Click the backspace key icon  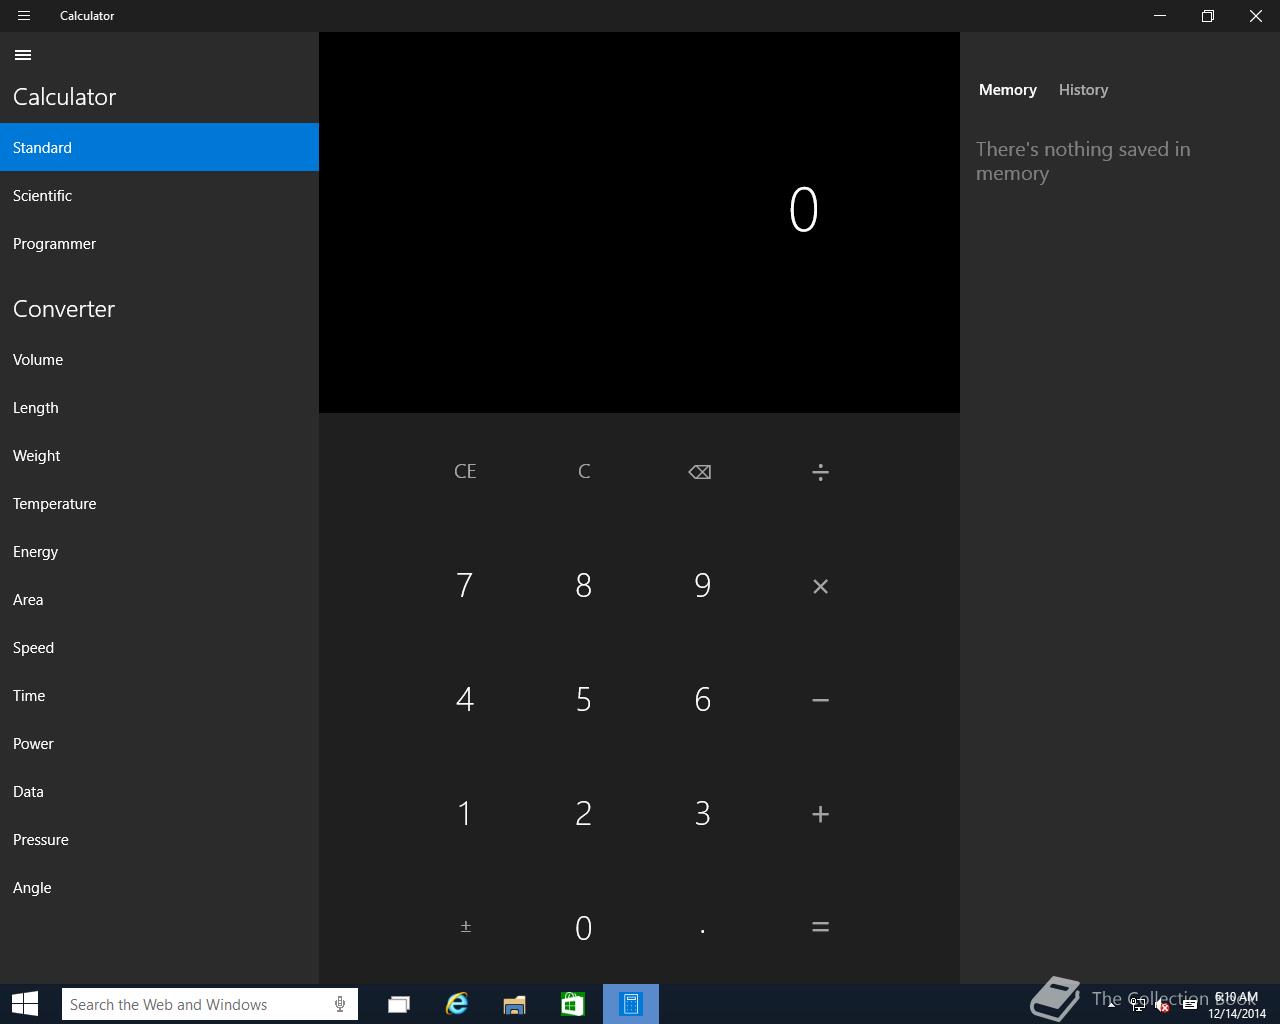700,472
